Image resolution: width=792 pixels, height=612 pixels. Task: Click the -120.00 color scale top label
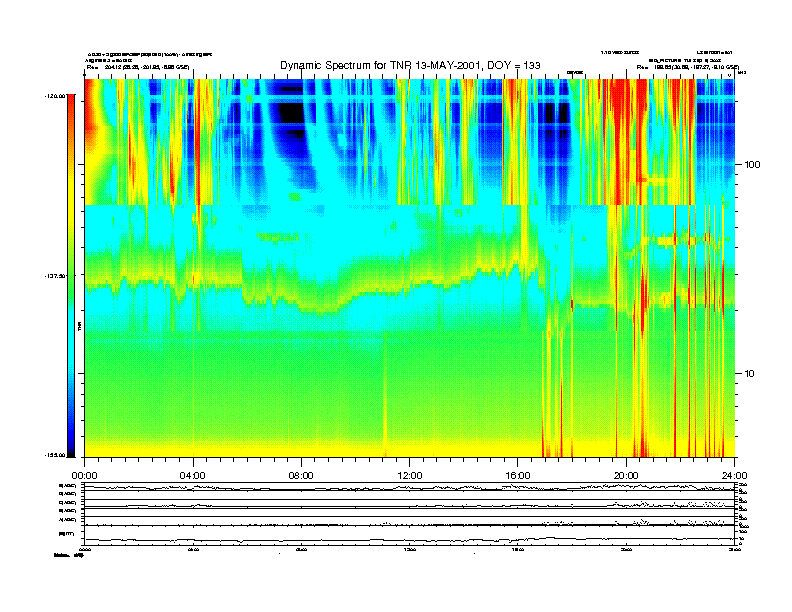click(x=55, y=95)
